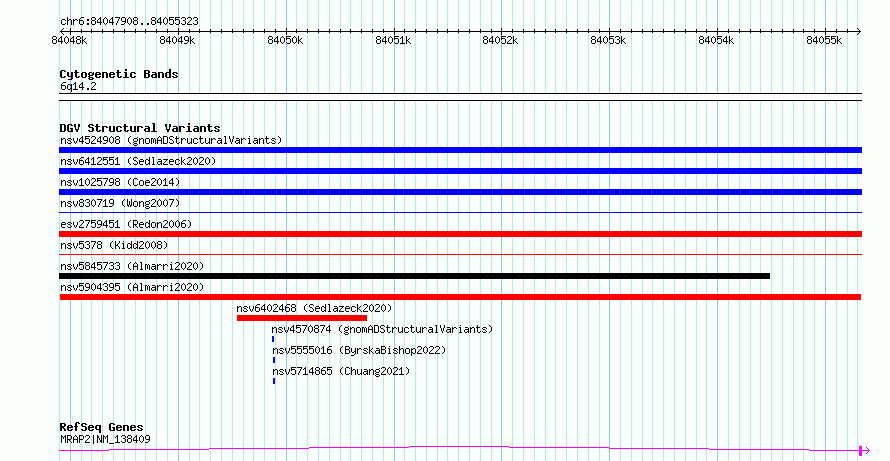Click the chr6:84047908..84055323 coordinates text
Viewport: 890px width, 461px height.
click(129, 22)
